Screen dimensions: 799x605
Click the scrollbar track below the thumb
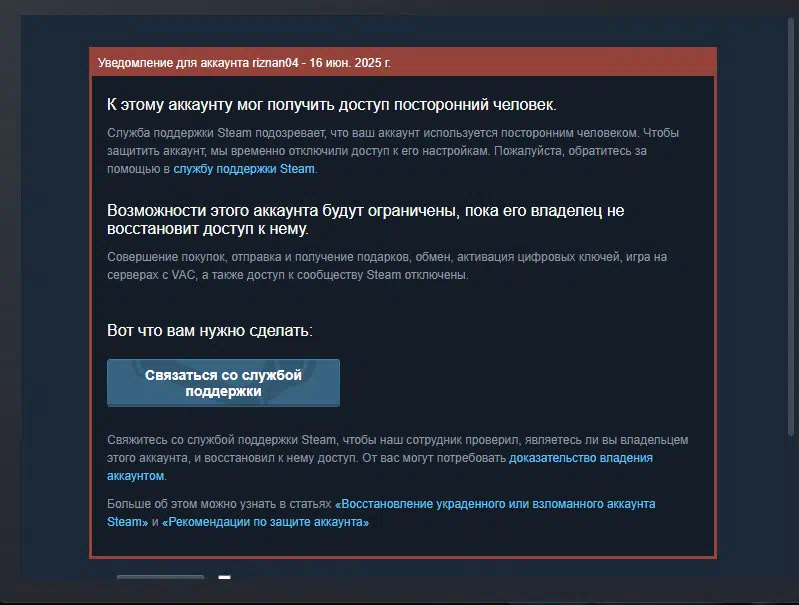point(791,510)
